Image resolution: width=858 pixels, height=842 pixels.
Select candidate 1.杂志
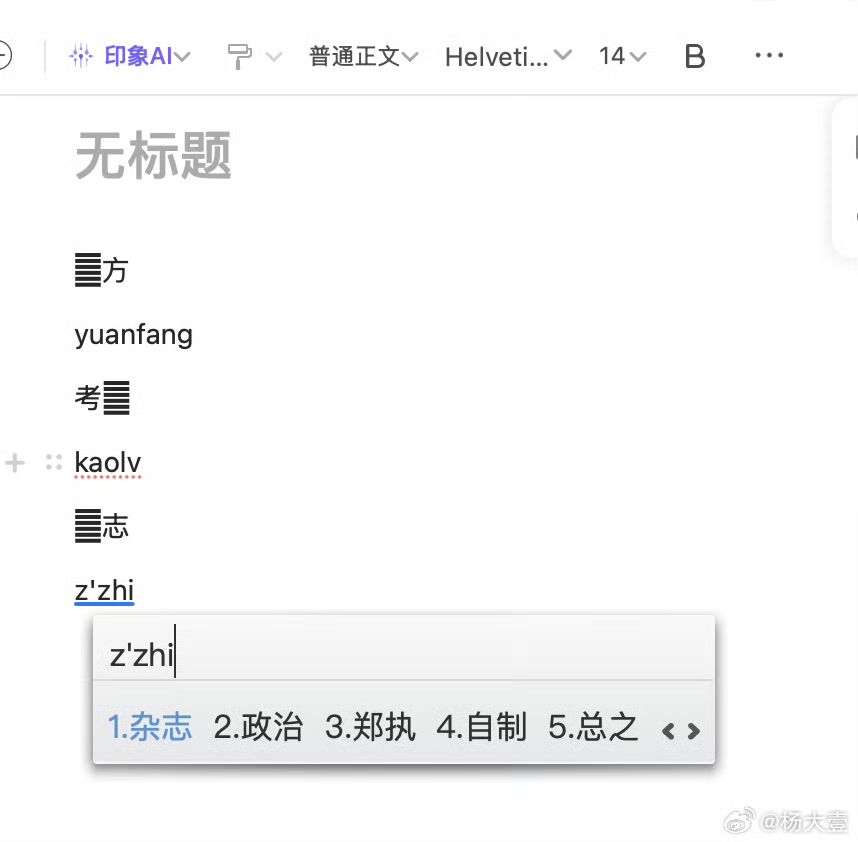click(x=150, y=727)
